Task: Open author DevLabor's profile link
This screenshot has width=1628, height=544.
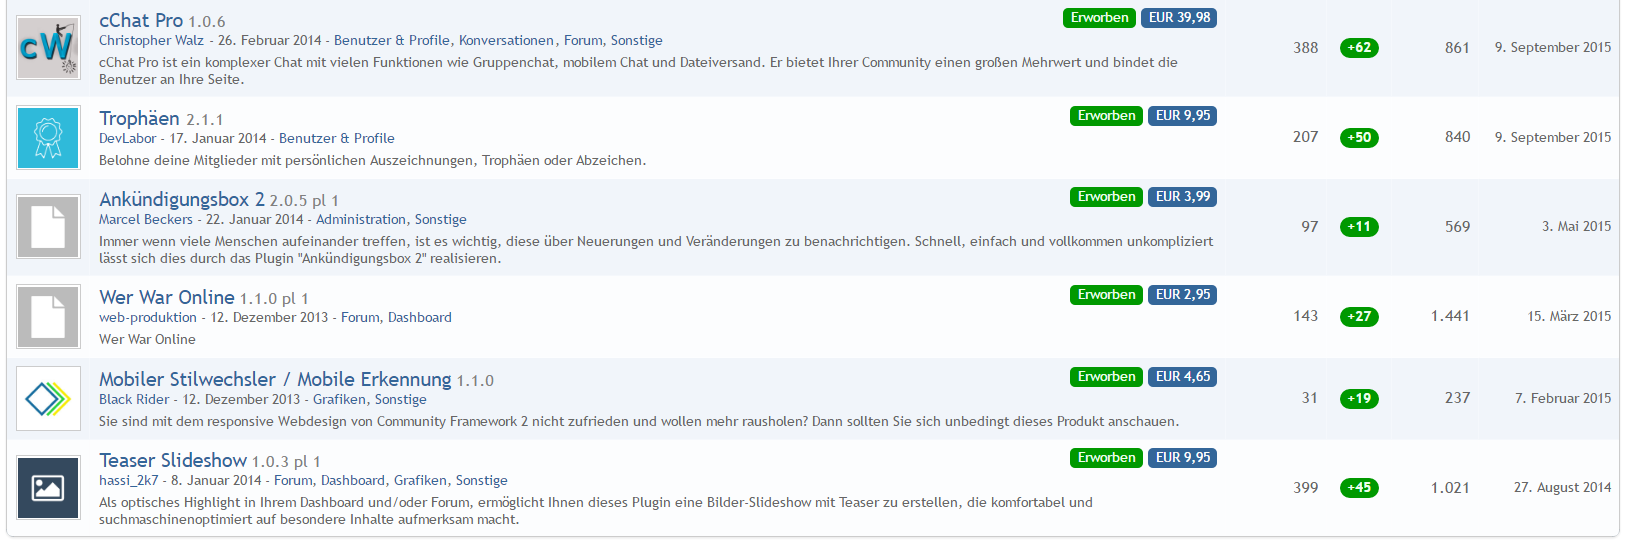Action: click(x=127, y=139)
